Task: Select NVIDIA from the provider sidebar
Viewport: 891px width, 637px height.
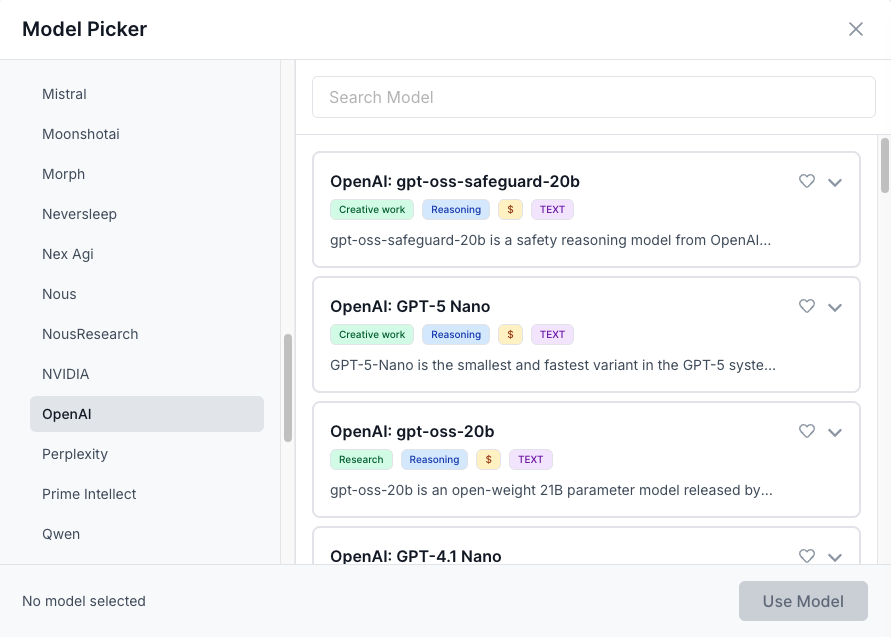Action: point(66,374)
